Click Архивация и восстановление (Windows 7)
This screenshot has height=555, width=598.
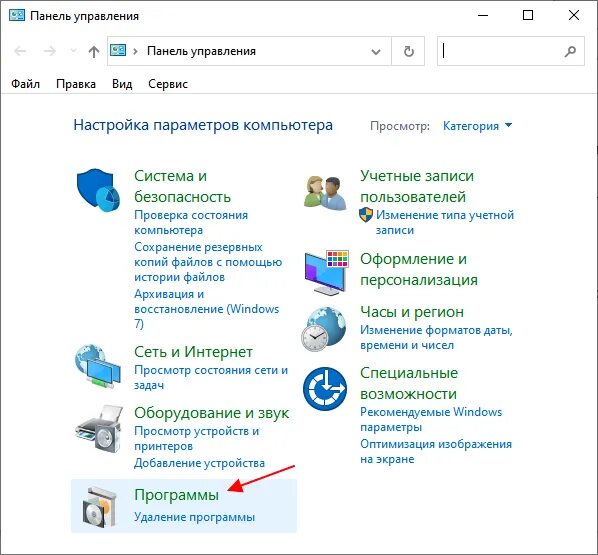tap(206, 309)
